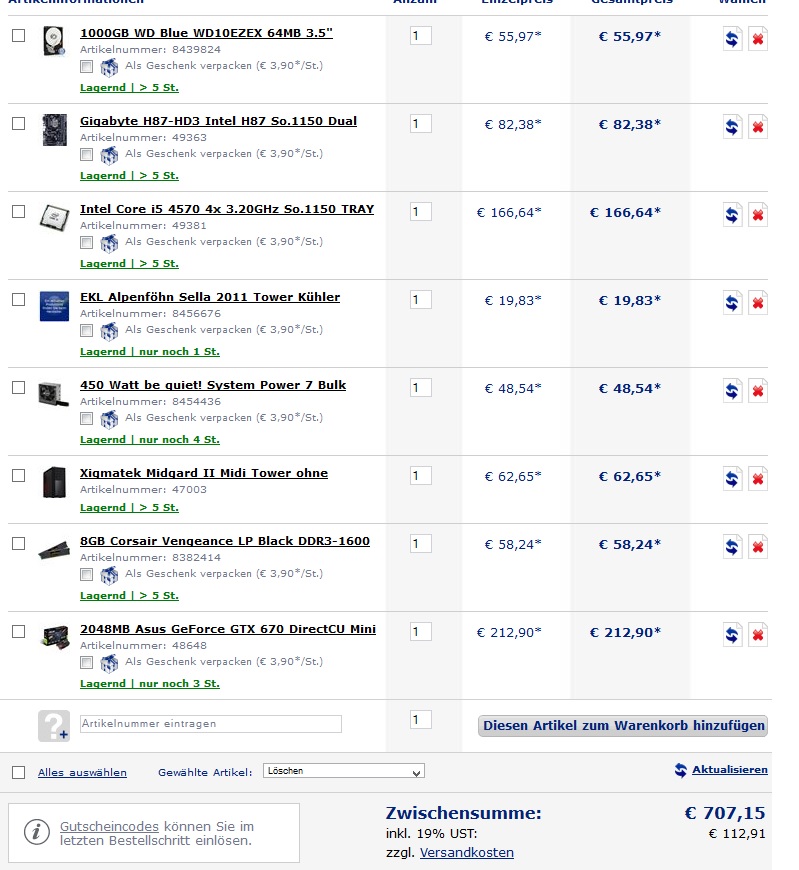The width and height of the screenshot is (799, 870).
Task: Click question mark add-article icon
Action: (x=54, y=726)
